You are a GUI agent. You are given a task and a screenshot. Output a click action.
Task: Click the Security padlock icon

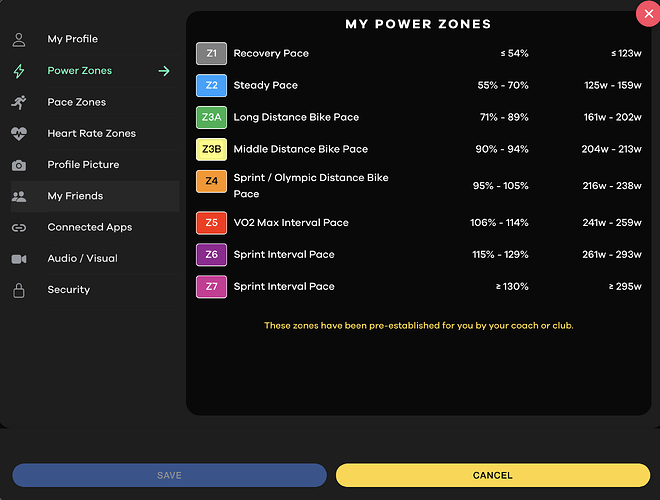click(x=19, y=290)
